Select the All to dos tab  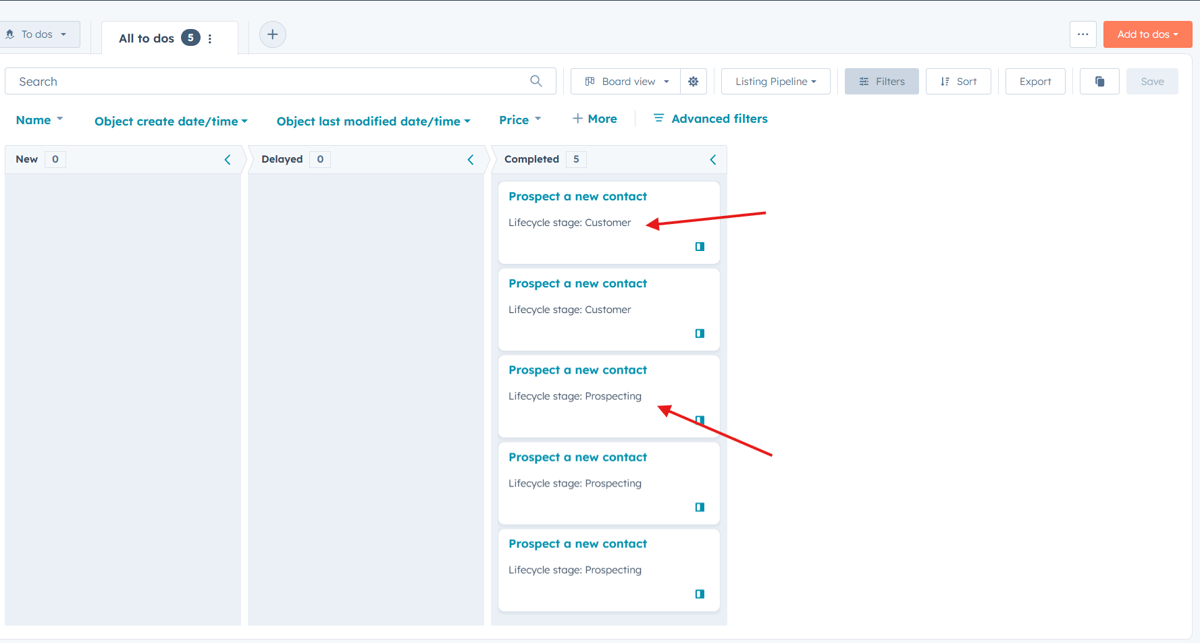pyautogui.click(x=147, y=39)
